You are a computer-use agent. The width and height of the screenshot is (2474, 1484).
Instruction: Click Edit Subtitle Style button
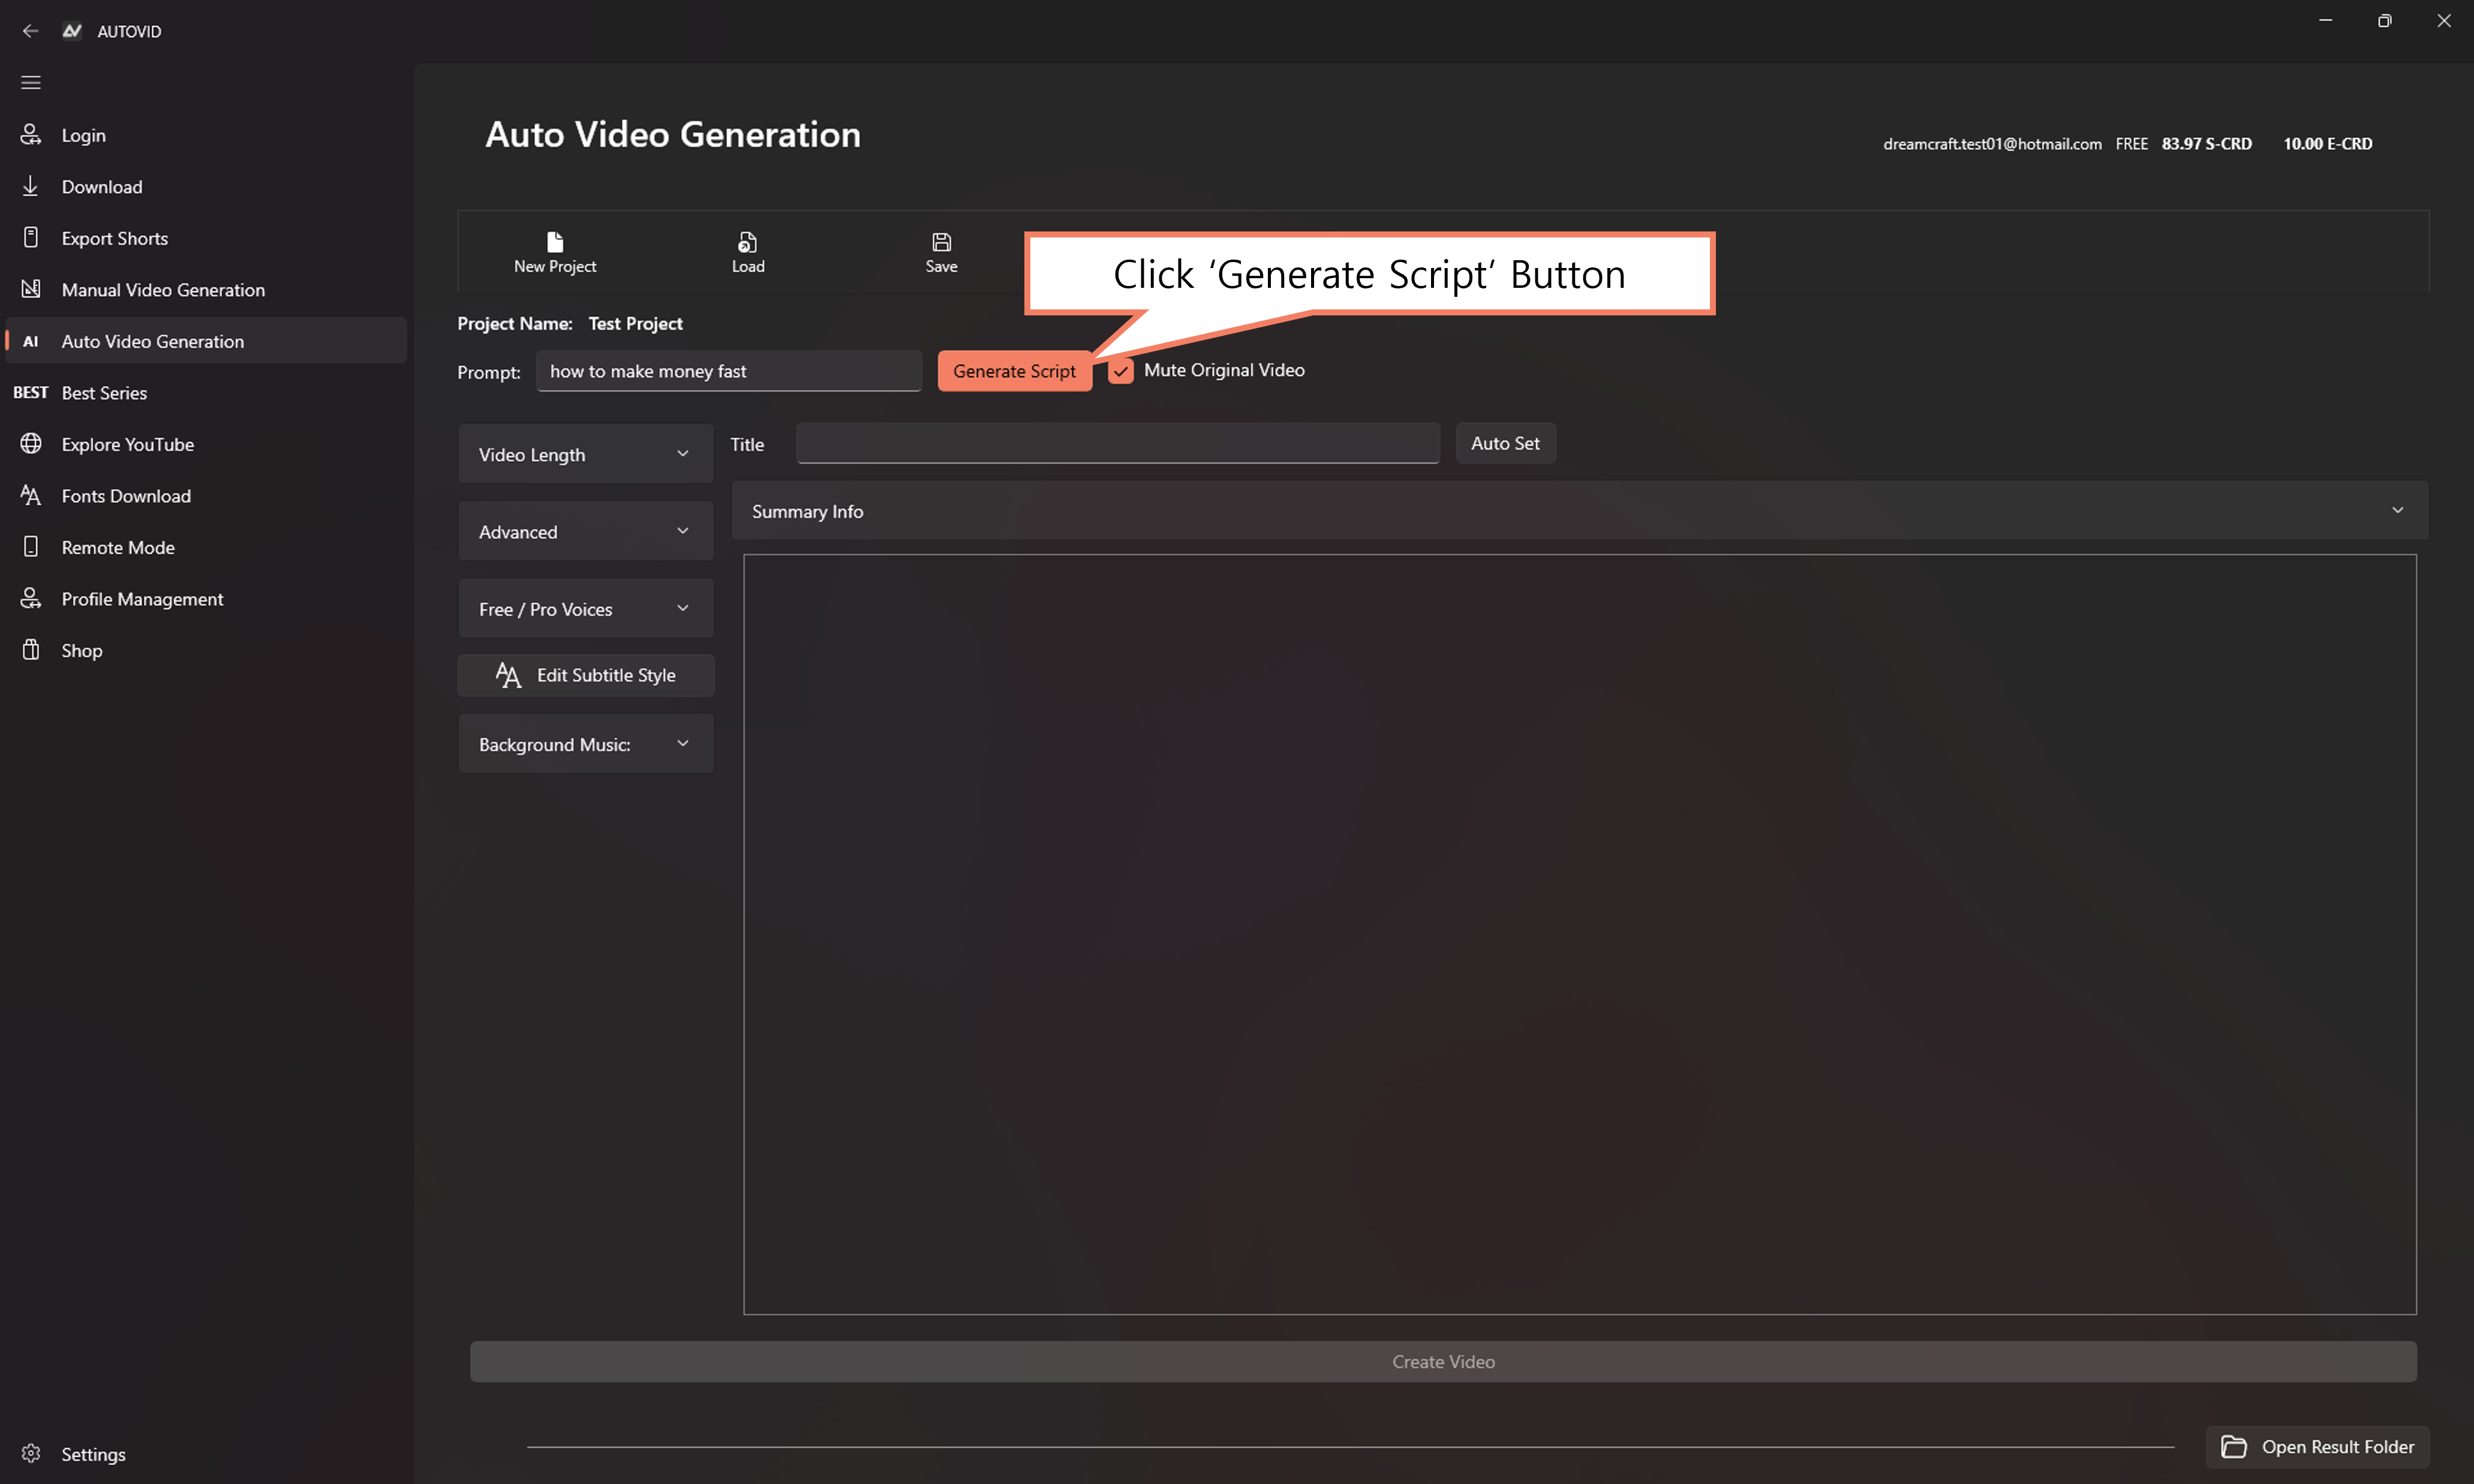[x=586, y=675]
